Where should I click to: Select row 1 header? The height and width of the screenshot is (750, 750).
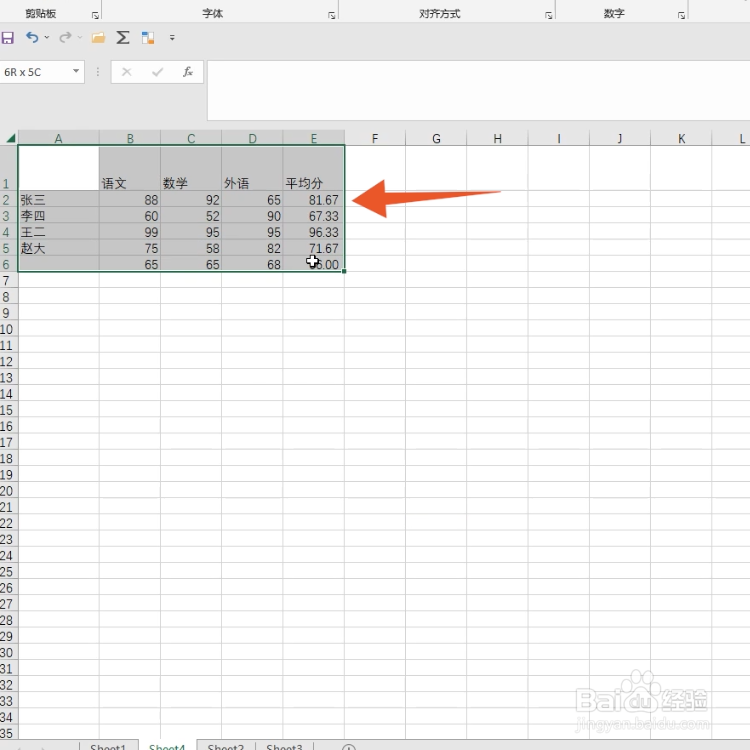coord(9,168)
